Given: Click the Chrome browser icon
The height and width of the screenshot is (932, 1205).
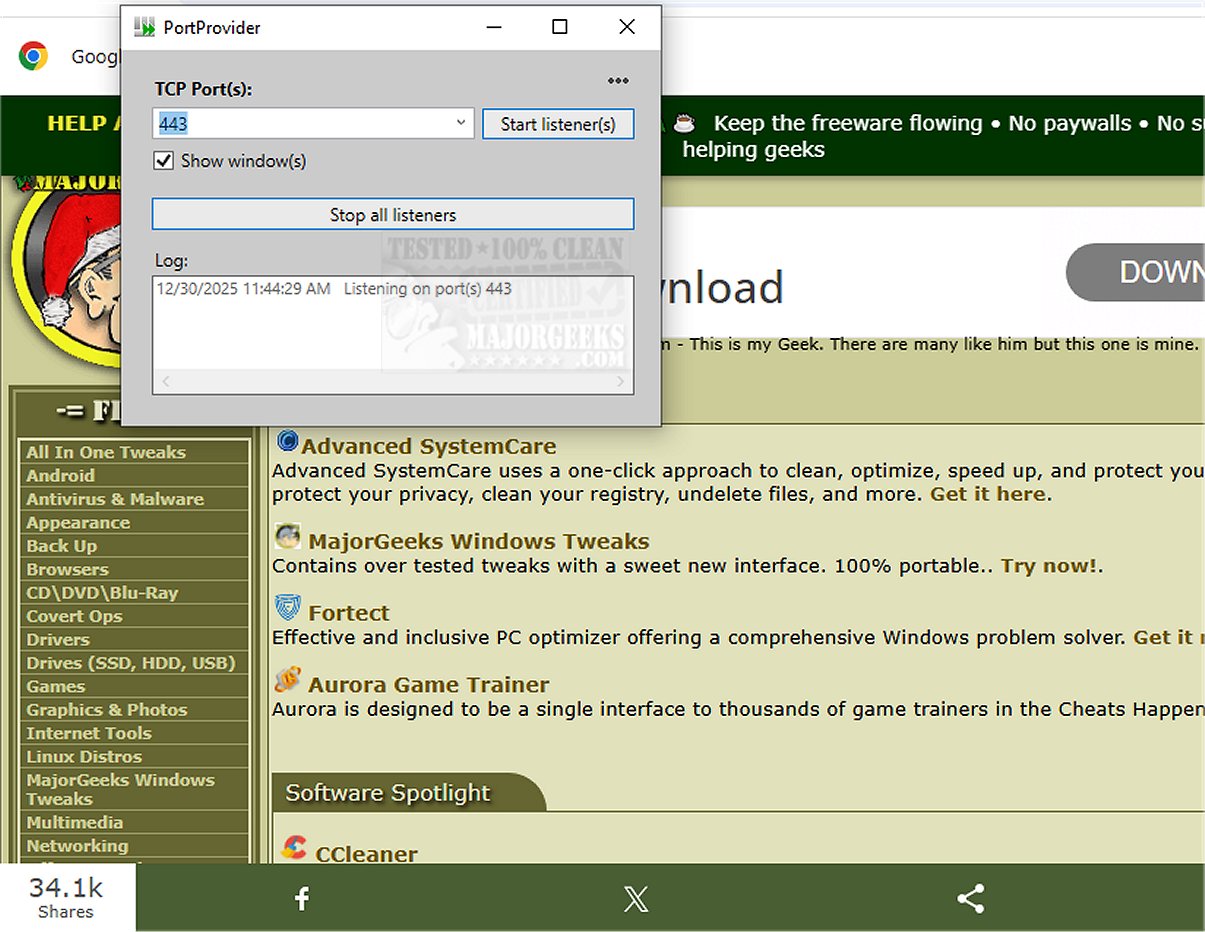Looking at the screenshot, I should pos(33,56).
